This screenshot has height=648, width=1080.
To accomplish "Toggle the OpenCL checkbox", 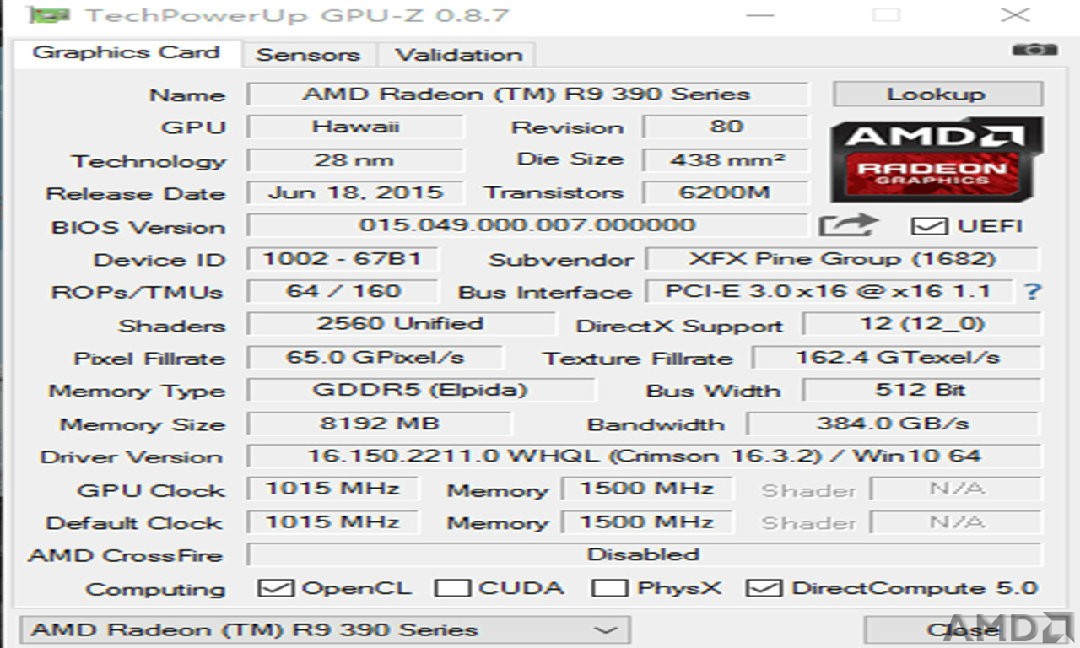I will pos(276,588).
